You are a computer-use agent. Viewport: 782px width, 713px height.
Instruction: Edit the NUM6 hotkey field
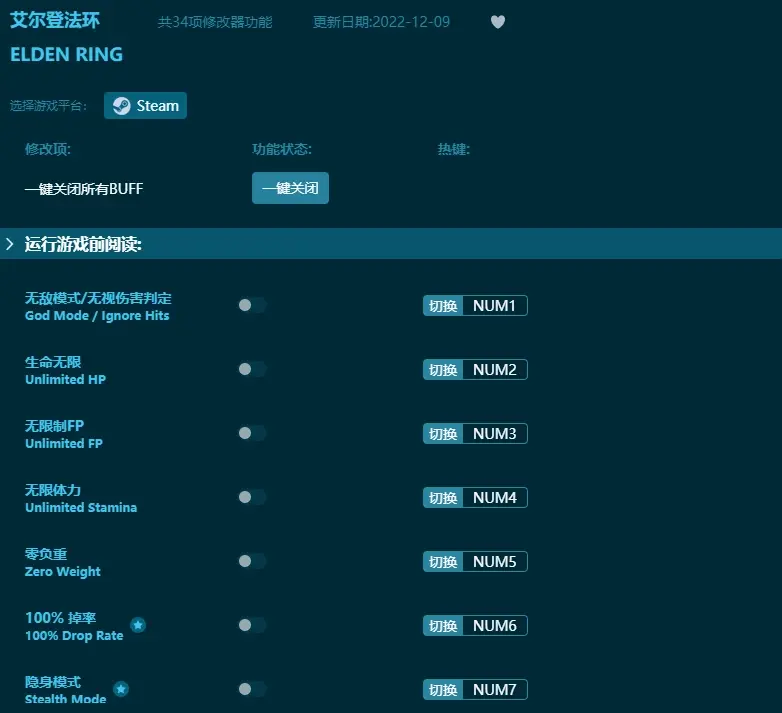pyautogui.click(x=495, y=625)
